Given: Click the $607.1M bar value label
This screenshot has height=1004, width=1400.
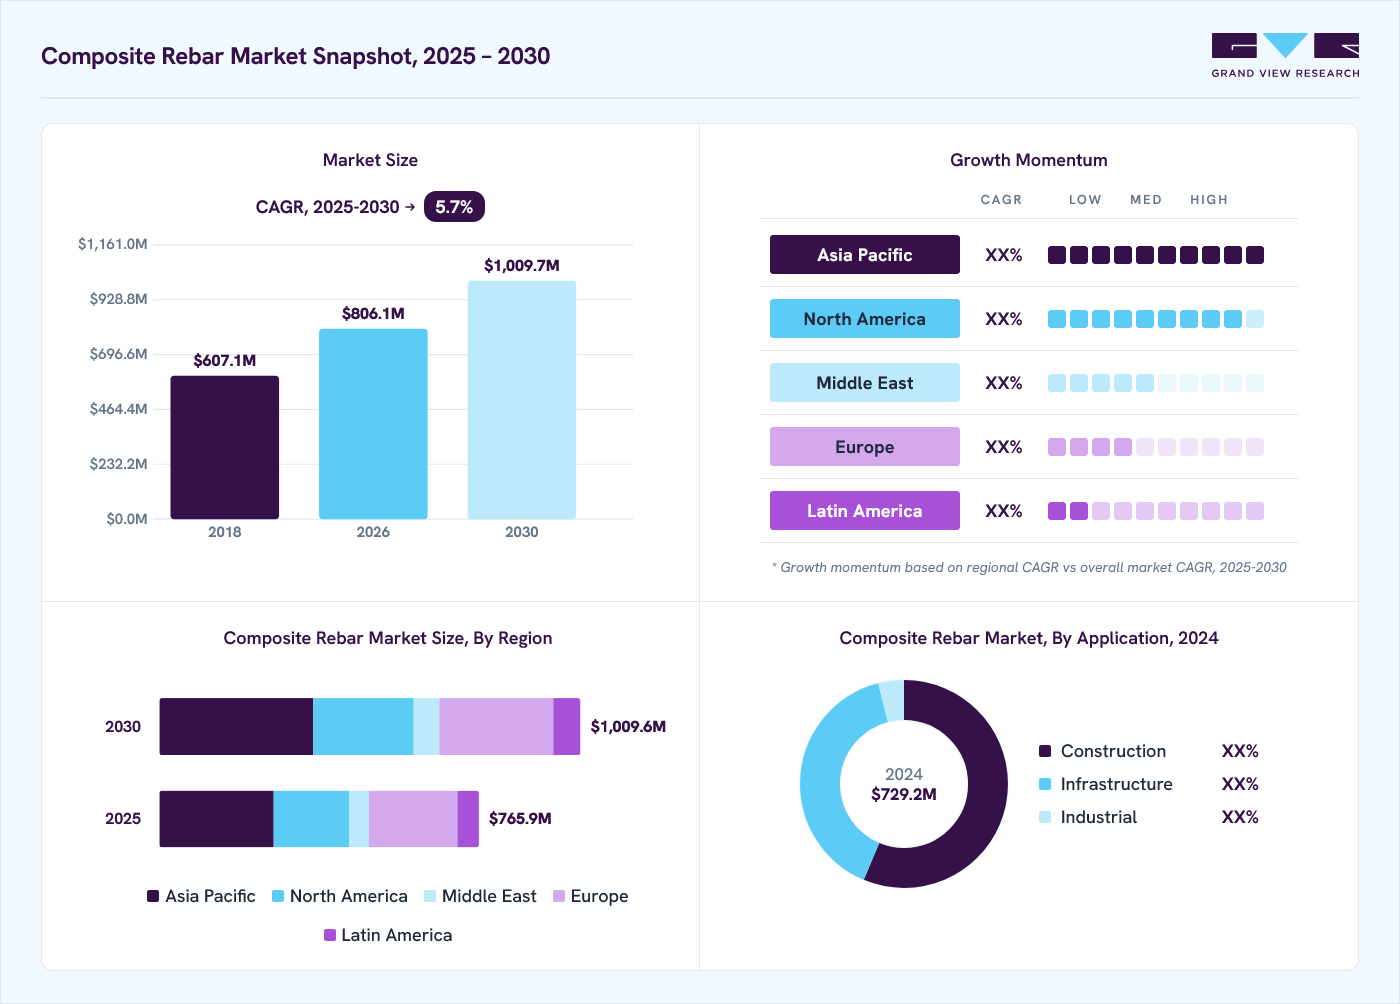Looking at the screenshot, I should pyautogui.click(x=225, y=360).
